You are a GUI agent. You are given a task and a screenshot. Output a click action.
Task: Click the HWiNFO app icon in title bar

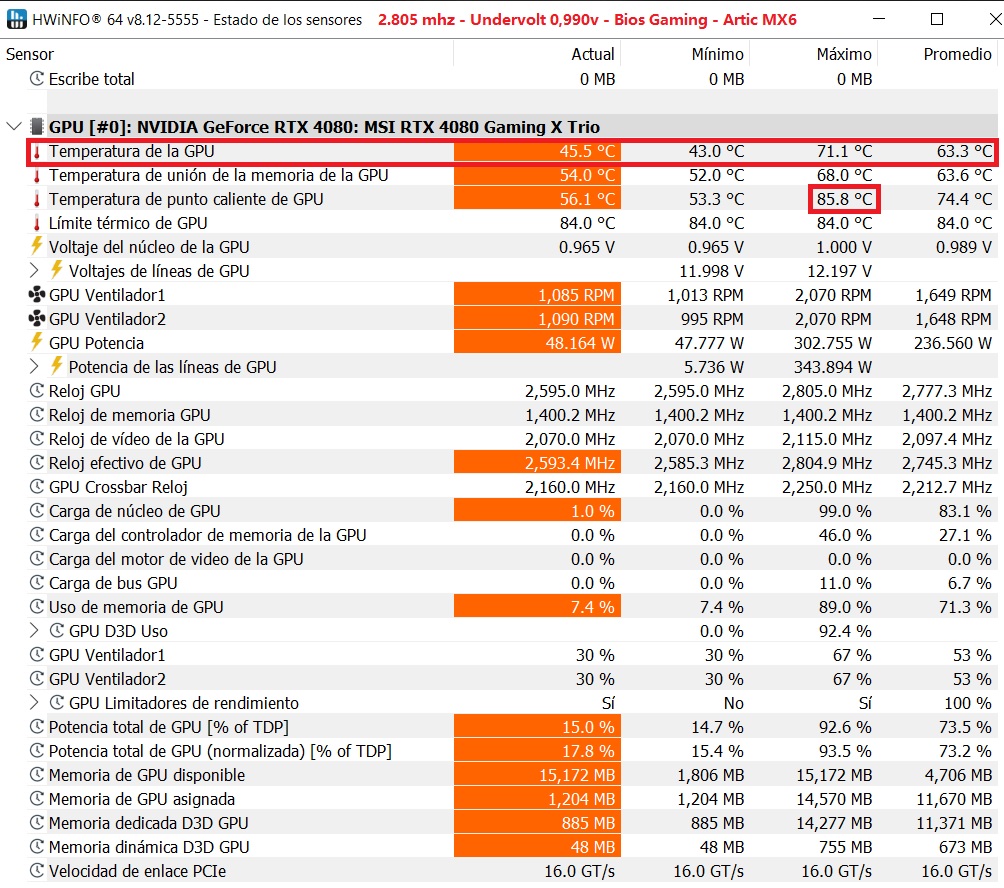[17, 19]
